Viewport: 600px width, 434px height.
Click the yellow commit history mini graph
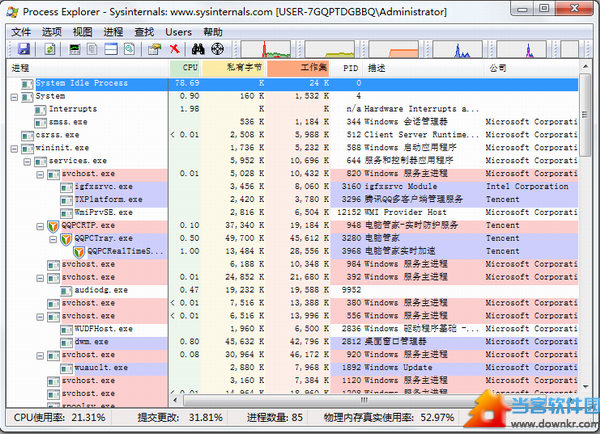pos(330,49)
